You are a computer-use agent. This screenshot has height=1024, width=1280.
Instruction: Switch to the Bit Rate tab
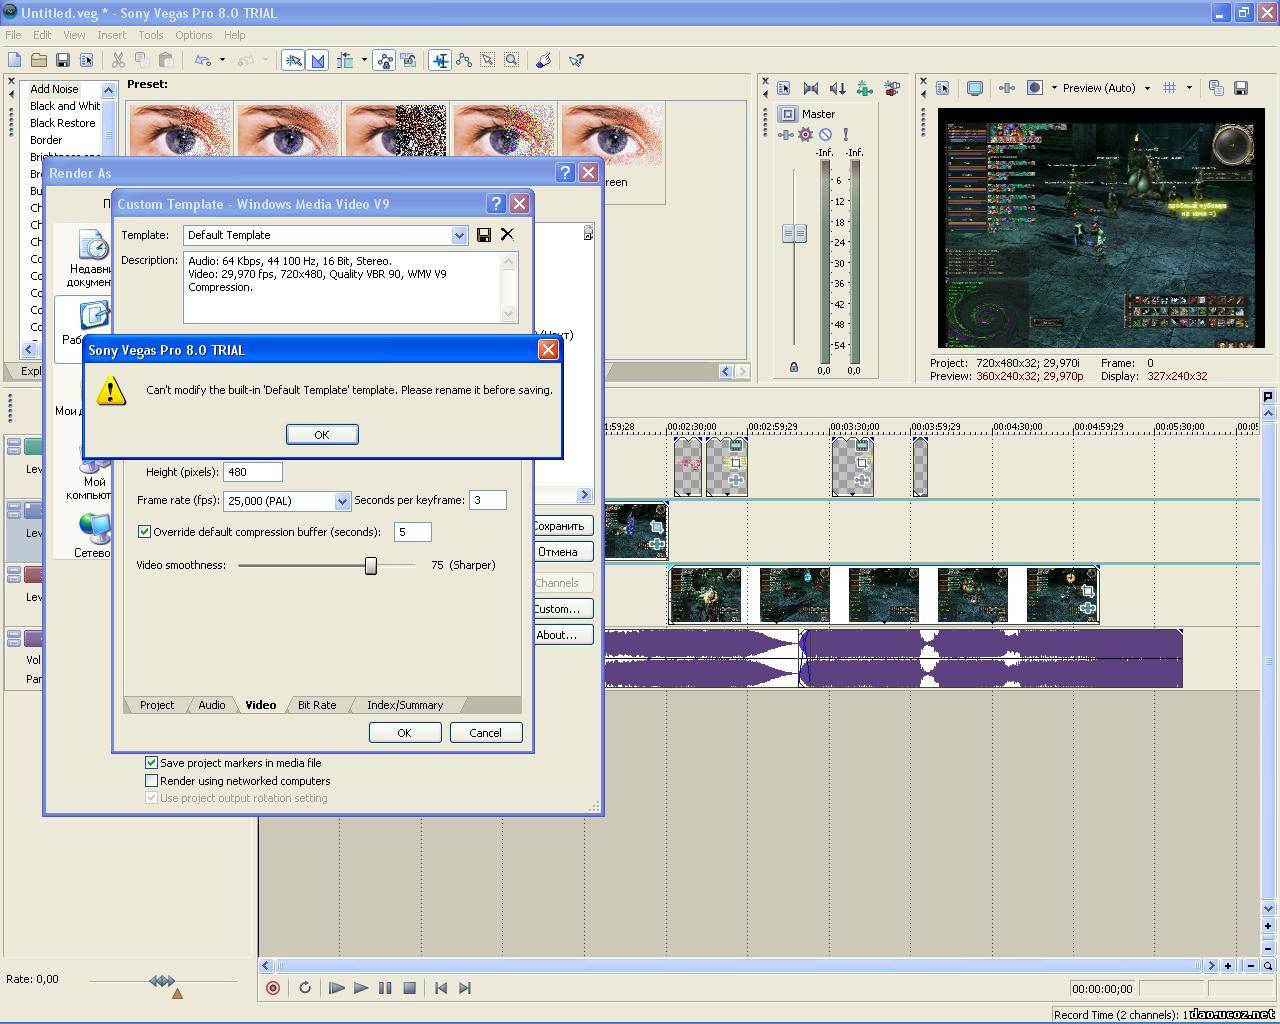(317, 705)
